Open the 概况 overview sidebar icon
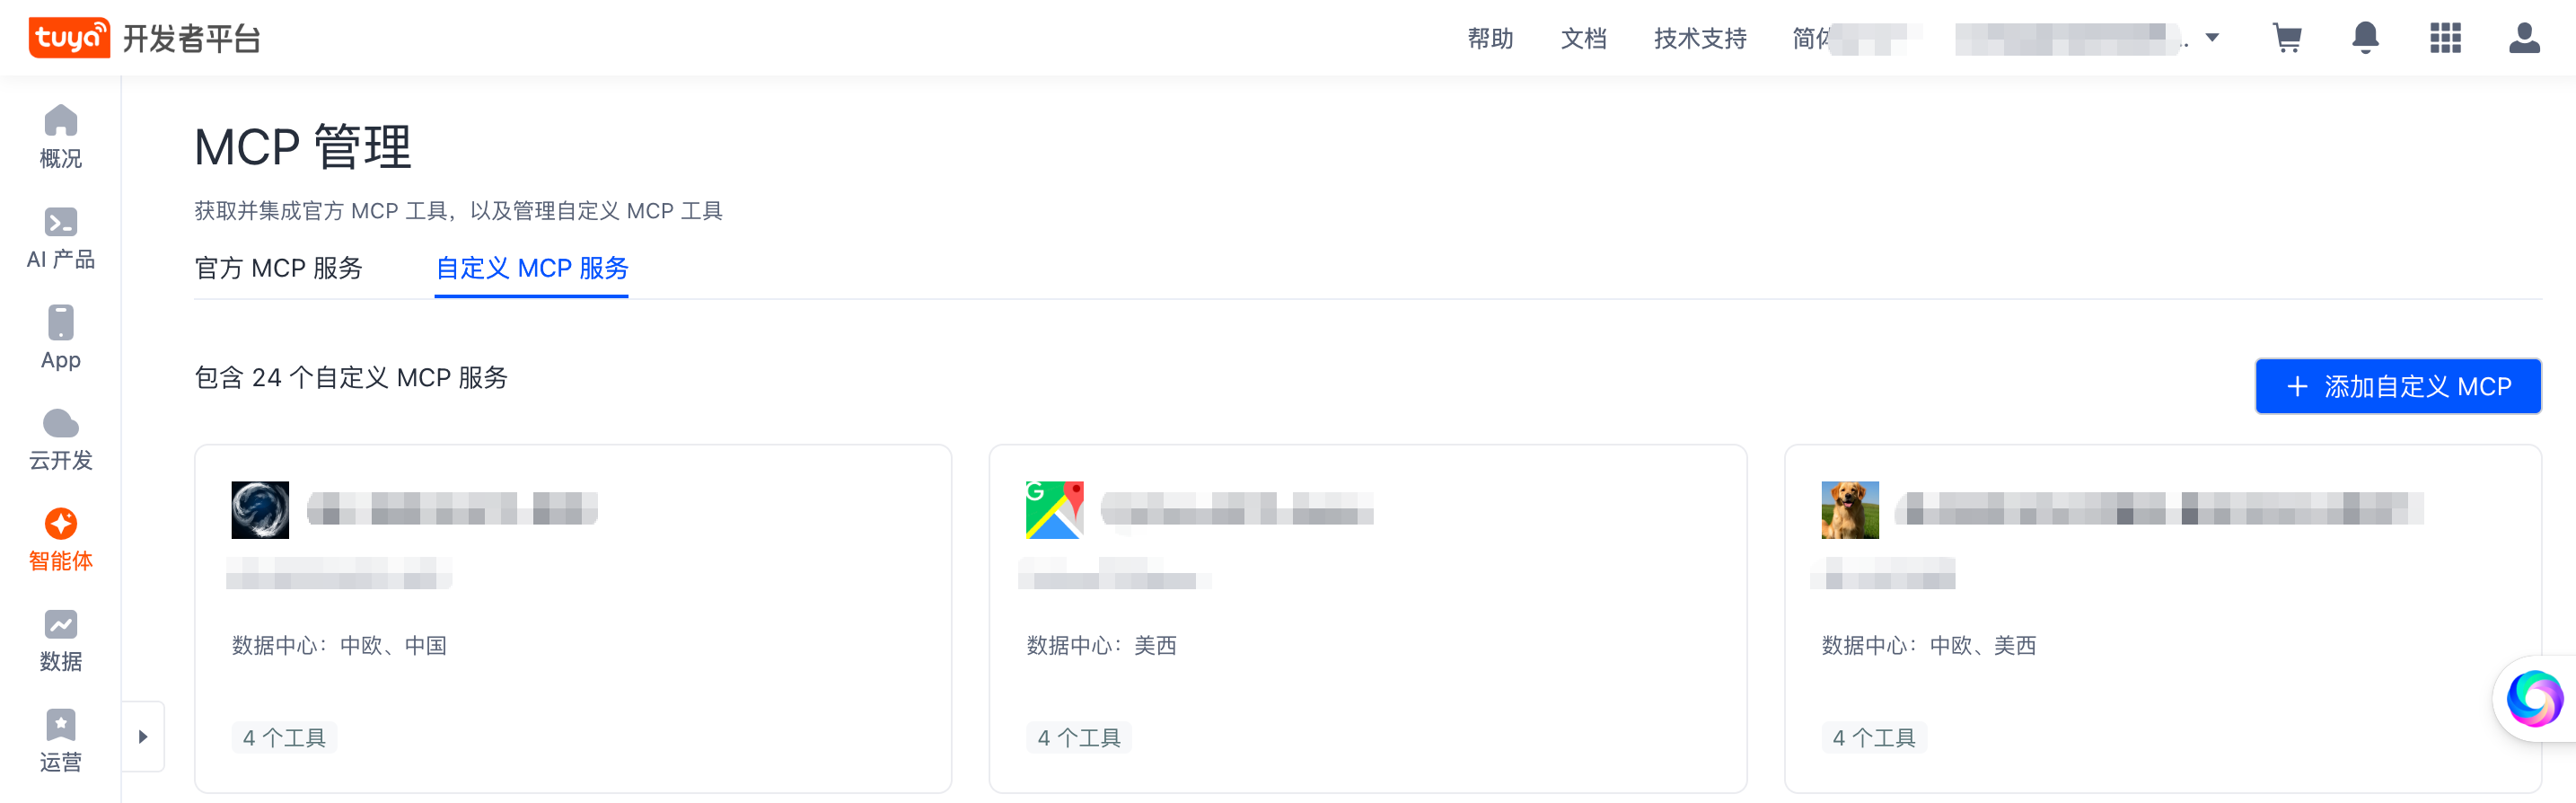Screen dimensions: 2576x803 tap(60, 136)
